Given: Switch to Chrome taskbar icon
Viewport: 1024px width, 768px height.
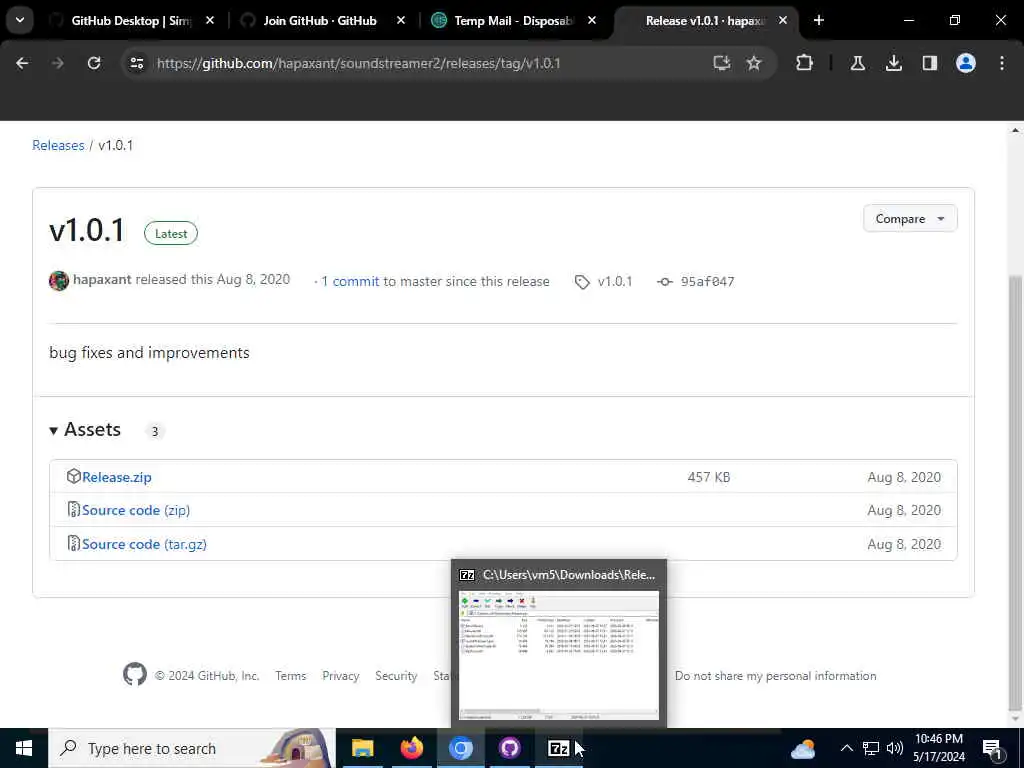Looking at the screenshot, I should click(460, 748).
